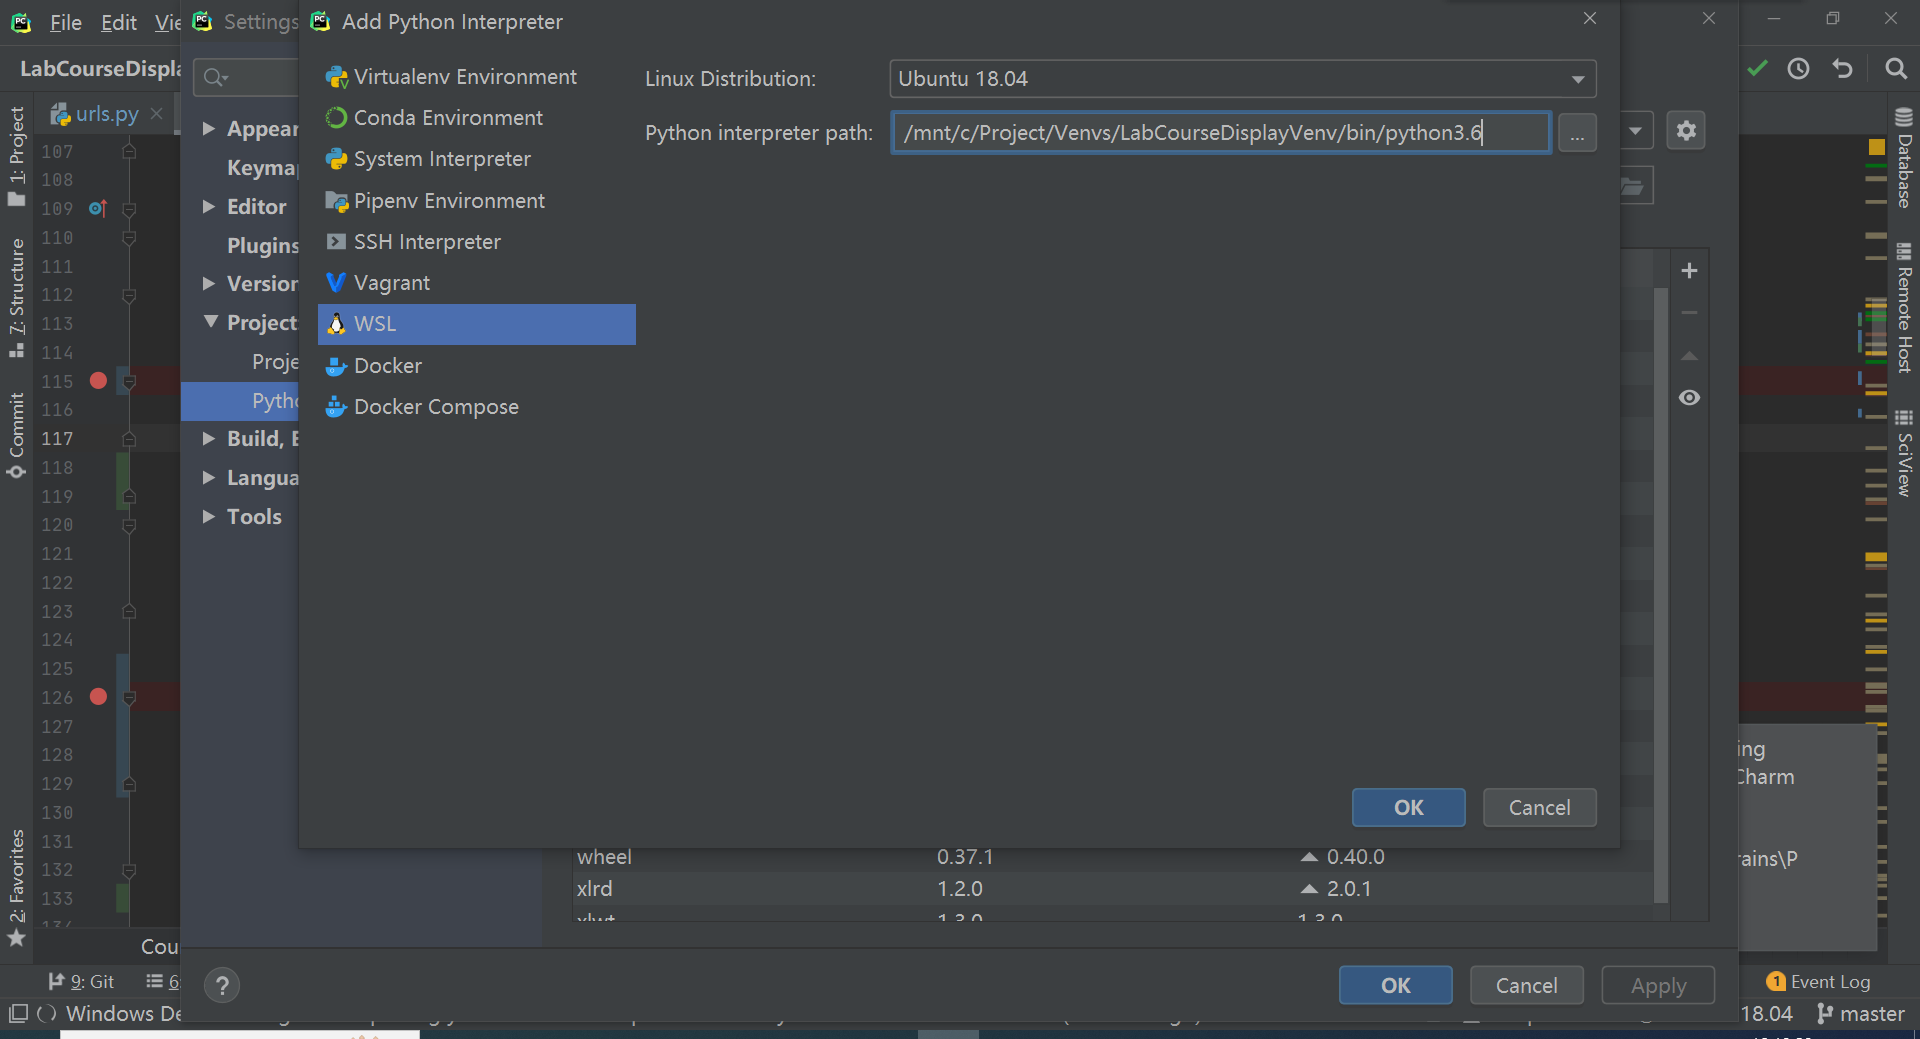The image size is (1920, 1039).
Task: Open Keymap settings page
Action: tap(262, 167)
